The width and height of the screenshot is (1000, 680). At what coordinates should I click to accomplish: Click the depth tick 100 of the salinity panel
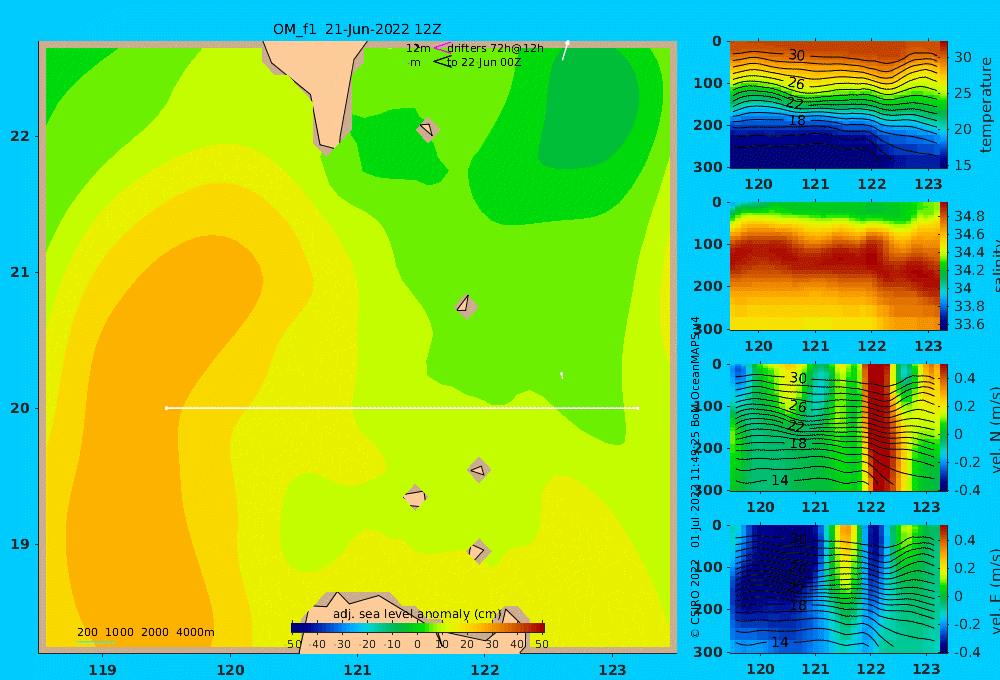tap(708, 244)
